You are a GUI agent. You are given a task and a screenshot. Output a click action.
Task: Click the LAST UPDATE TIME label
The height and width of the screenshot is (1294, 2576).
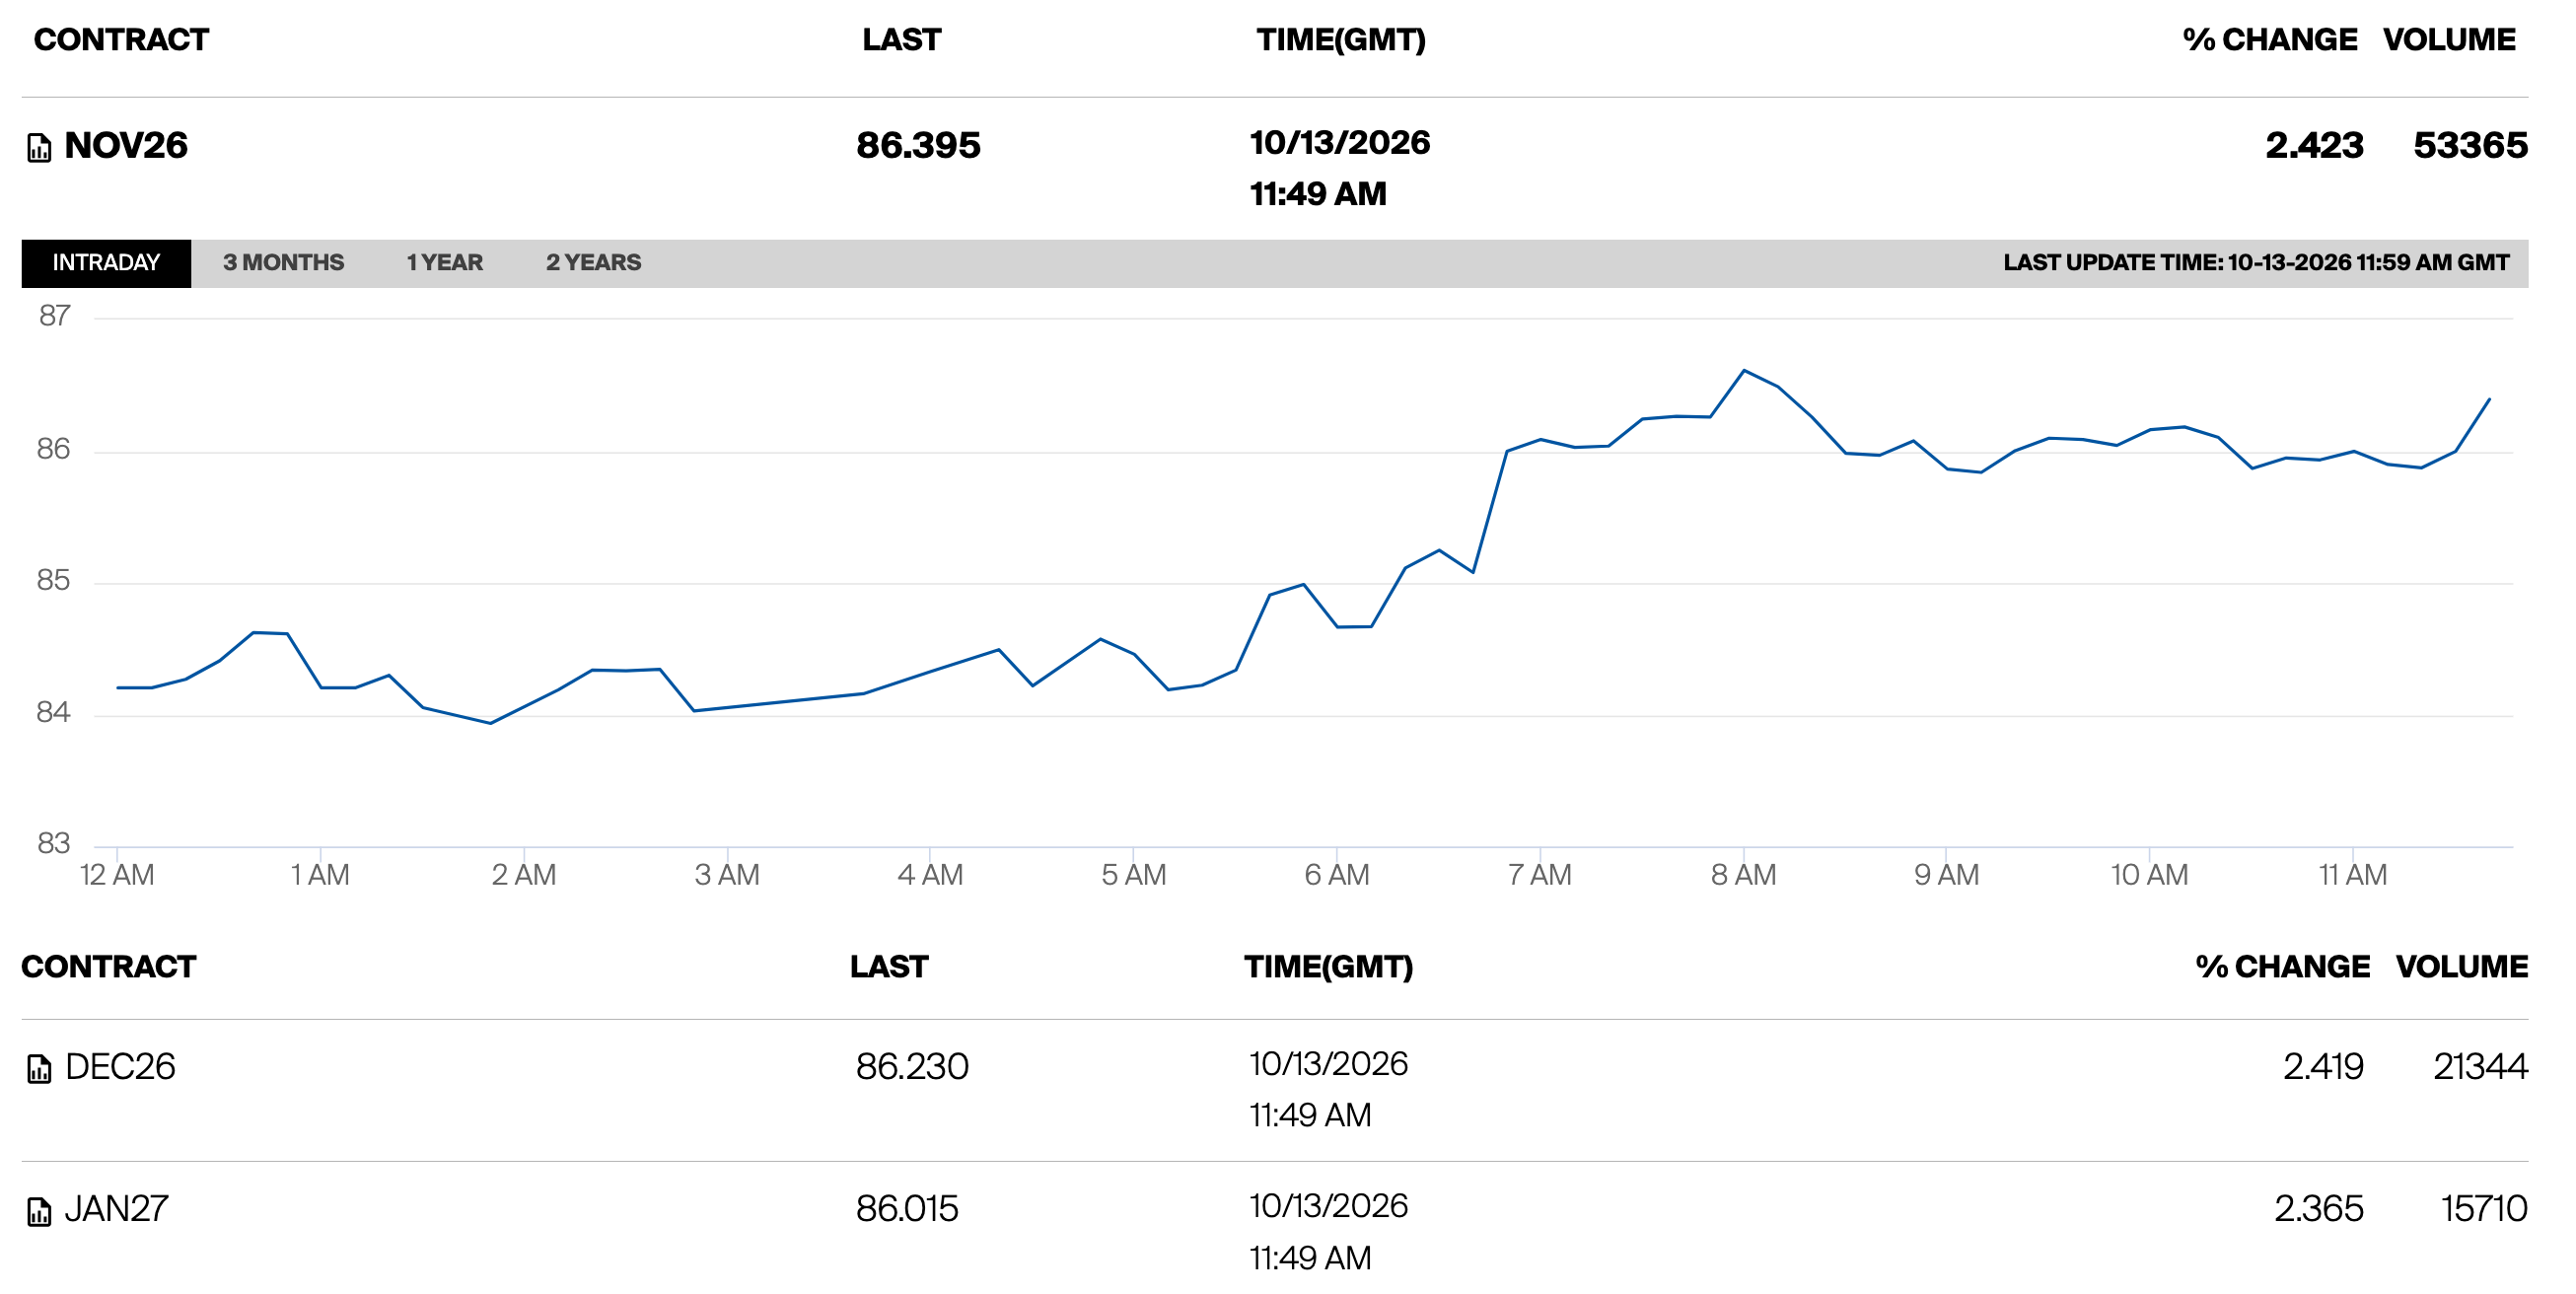(2256, 263)
